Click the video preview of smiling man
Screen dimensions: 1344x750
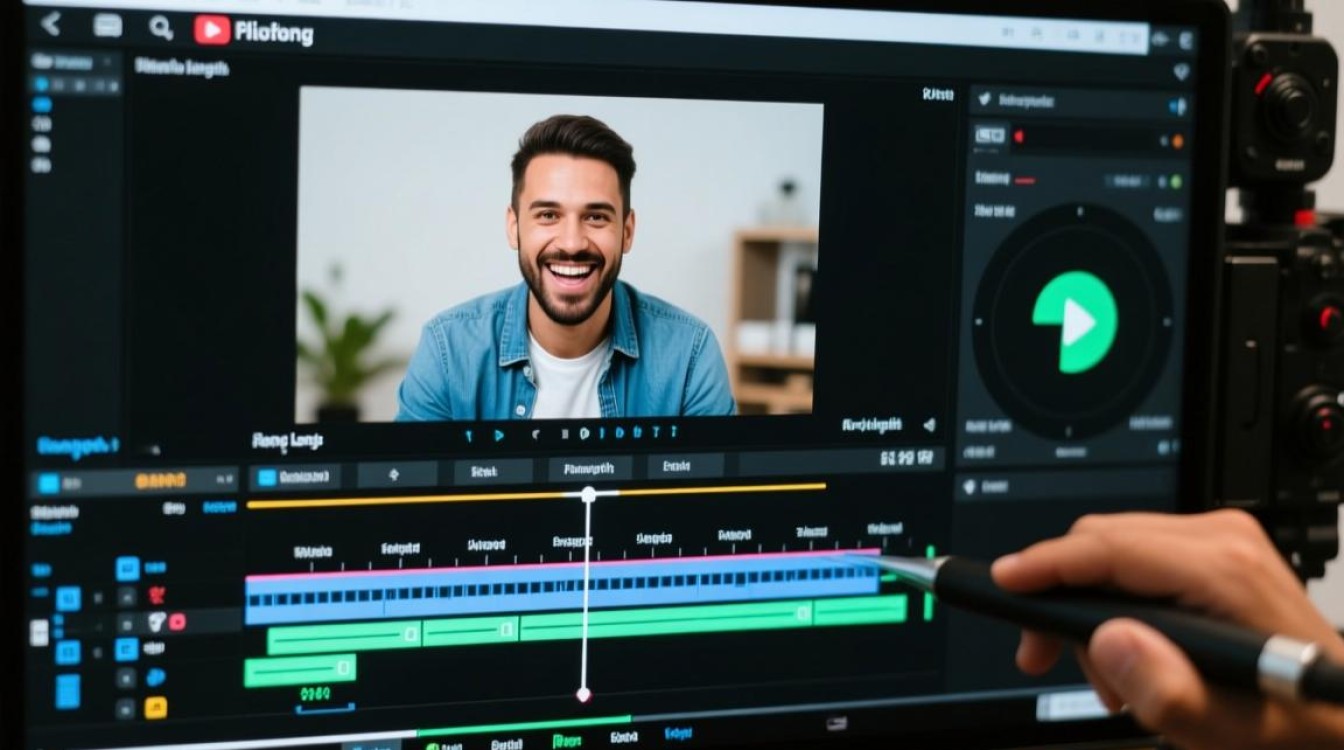pyautogui.click(x=560, y=253)
